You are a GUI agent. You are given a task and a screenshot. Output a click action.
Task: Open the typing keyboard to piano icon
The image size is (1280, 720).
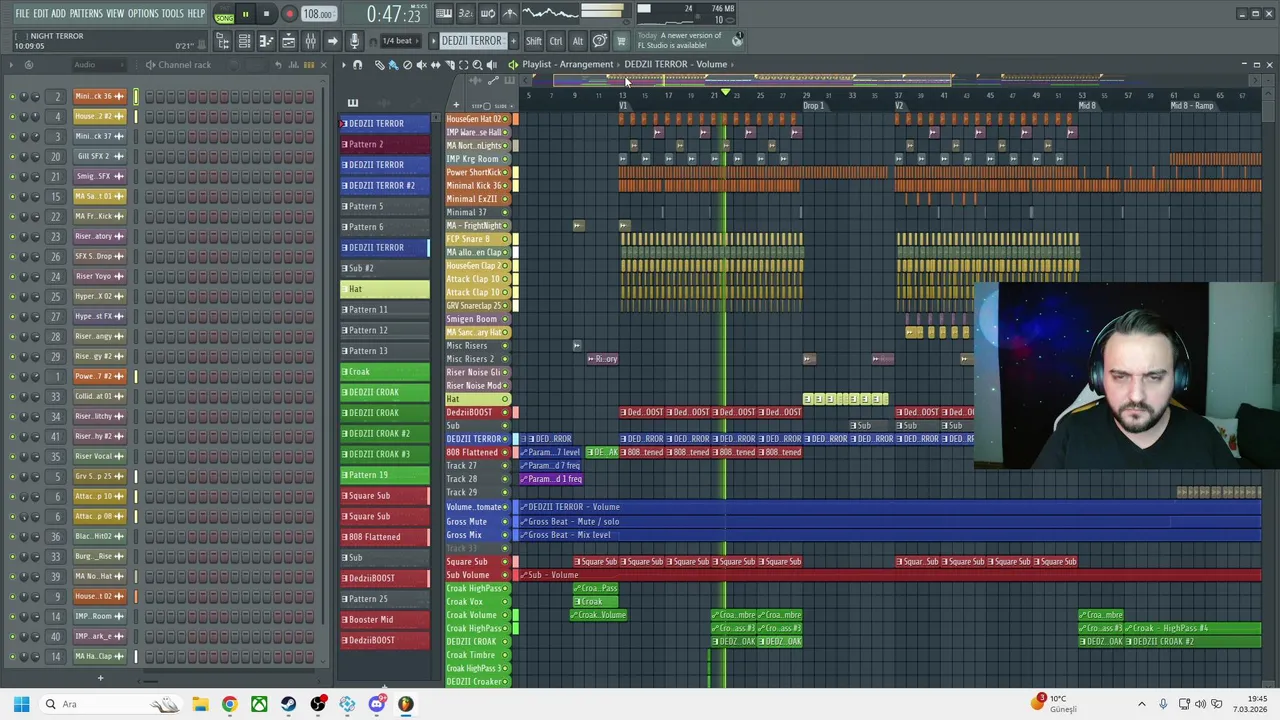click(444, 14)
